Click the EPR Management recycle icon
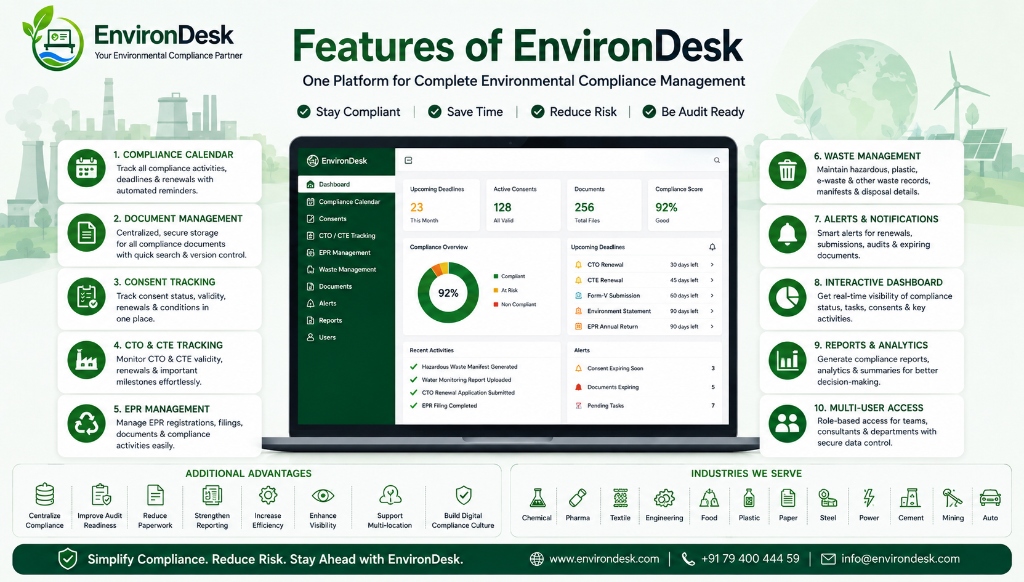Viewport: 1024px width, 582px height. (x=86, y=424)
